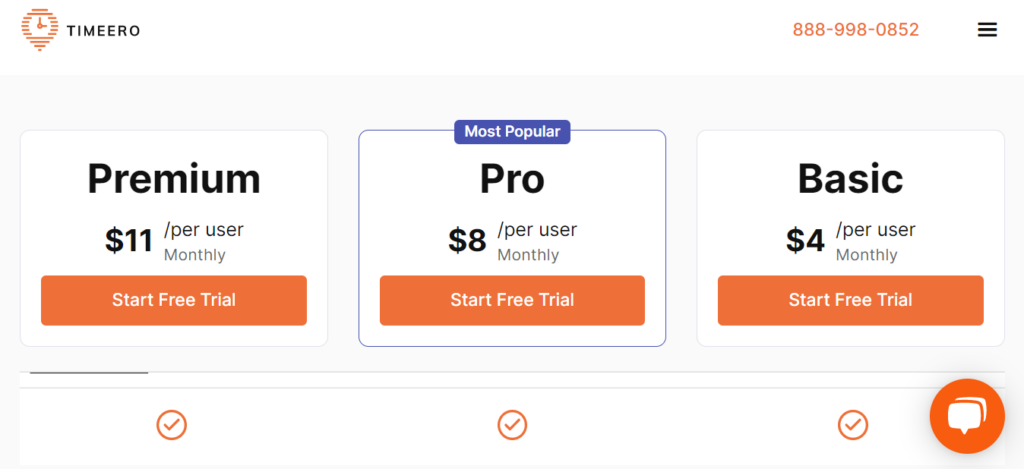Viewport: 1024px width, 469px height.
Task: Click the Basic plan heading
Action: pyautogui.click(x=850, y=179)
